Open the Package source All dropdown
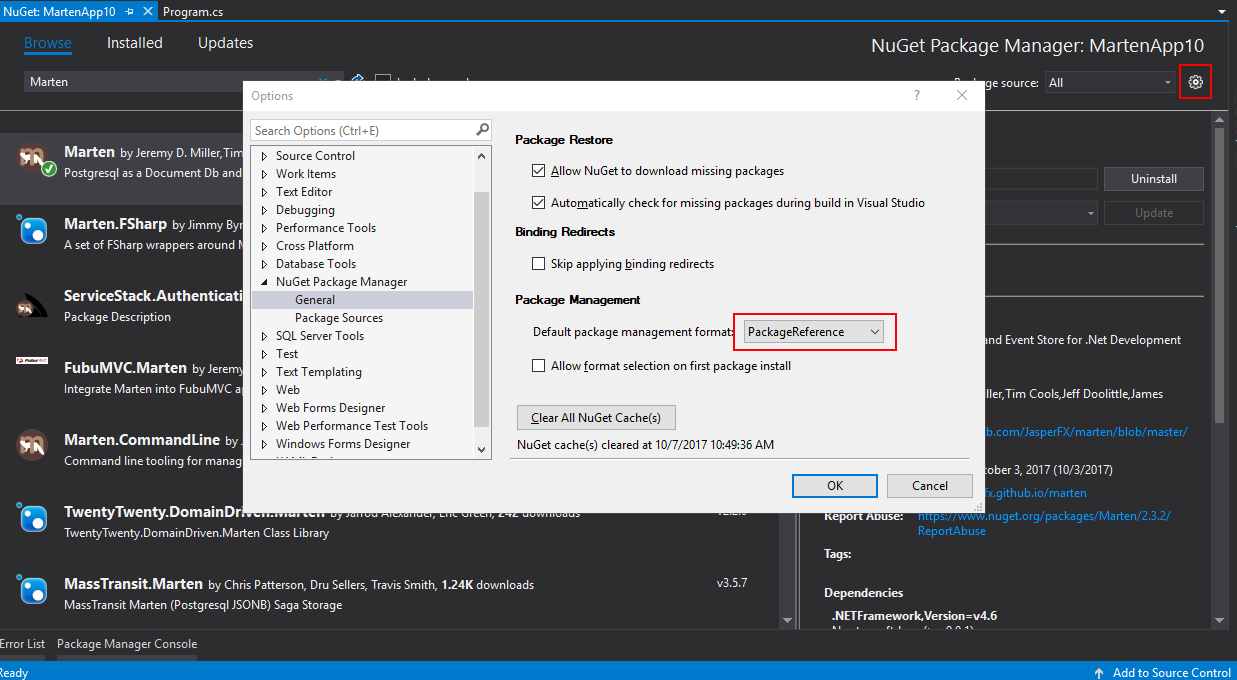The width and height of the screenshot is (1237, 680). (1110, 82)
